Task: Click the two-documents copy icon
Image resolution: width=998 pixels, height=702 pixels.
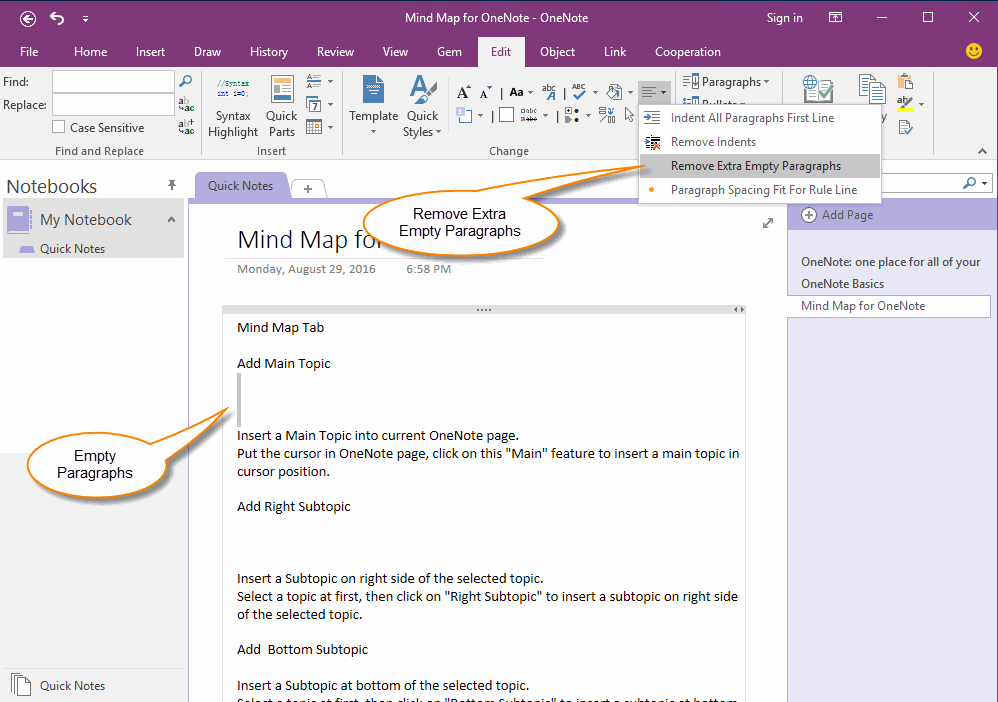Action: pyautogui.click(x=871, y=89)
